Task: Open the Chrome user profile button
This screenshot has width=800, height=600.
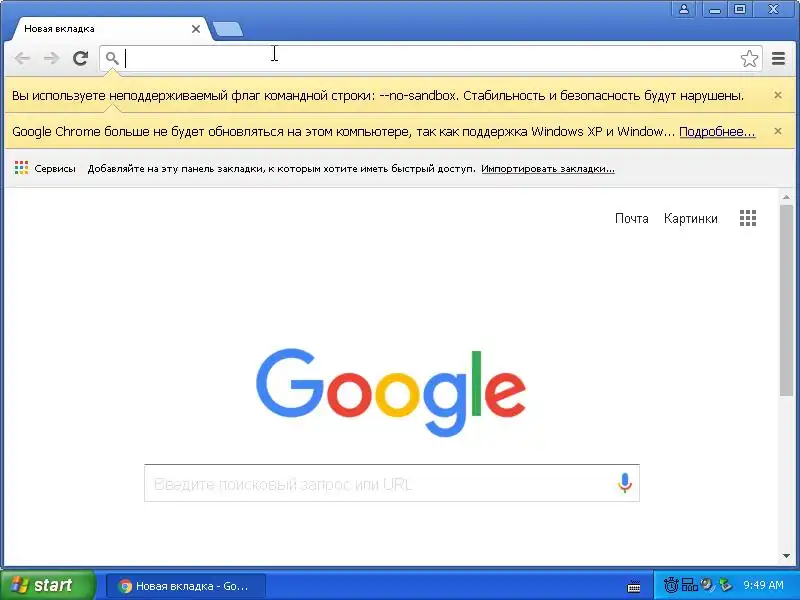Action: coord(684,9)
